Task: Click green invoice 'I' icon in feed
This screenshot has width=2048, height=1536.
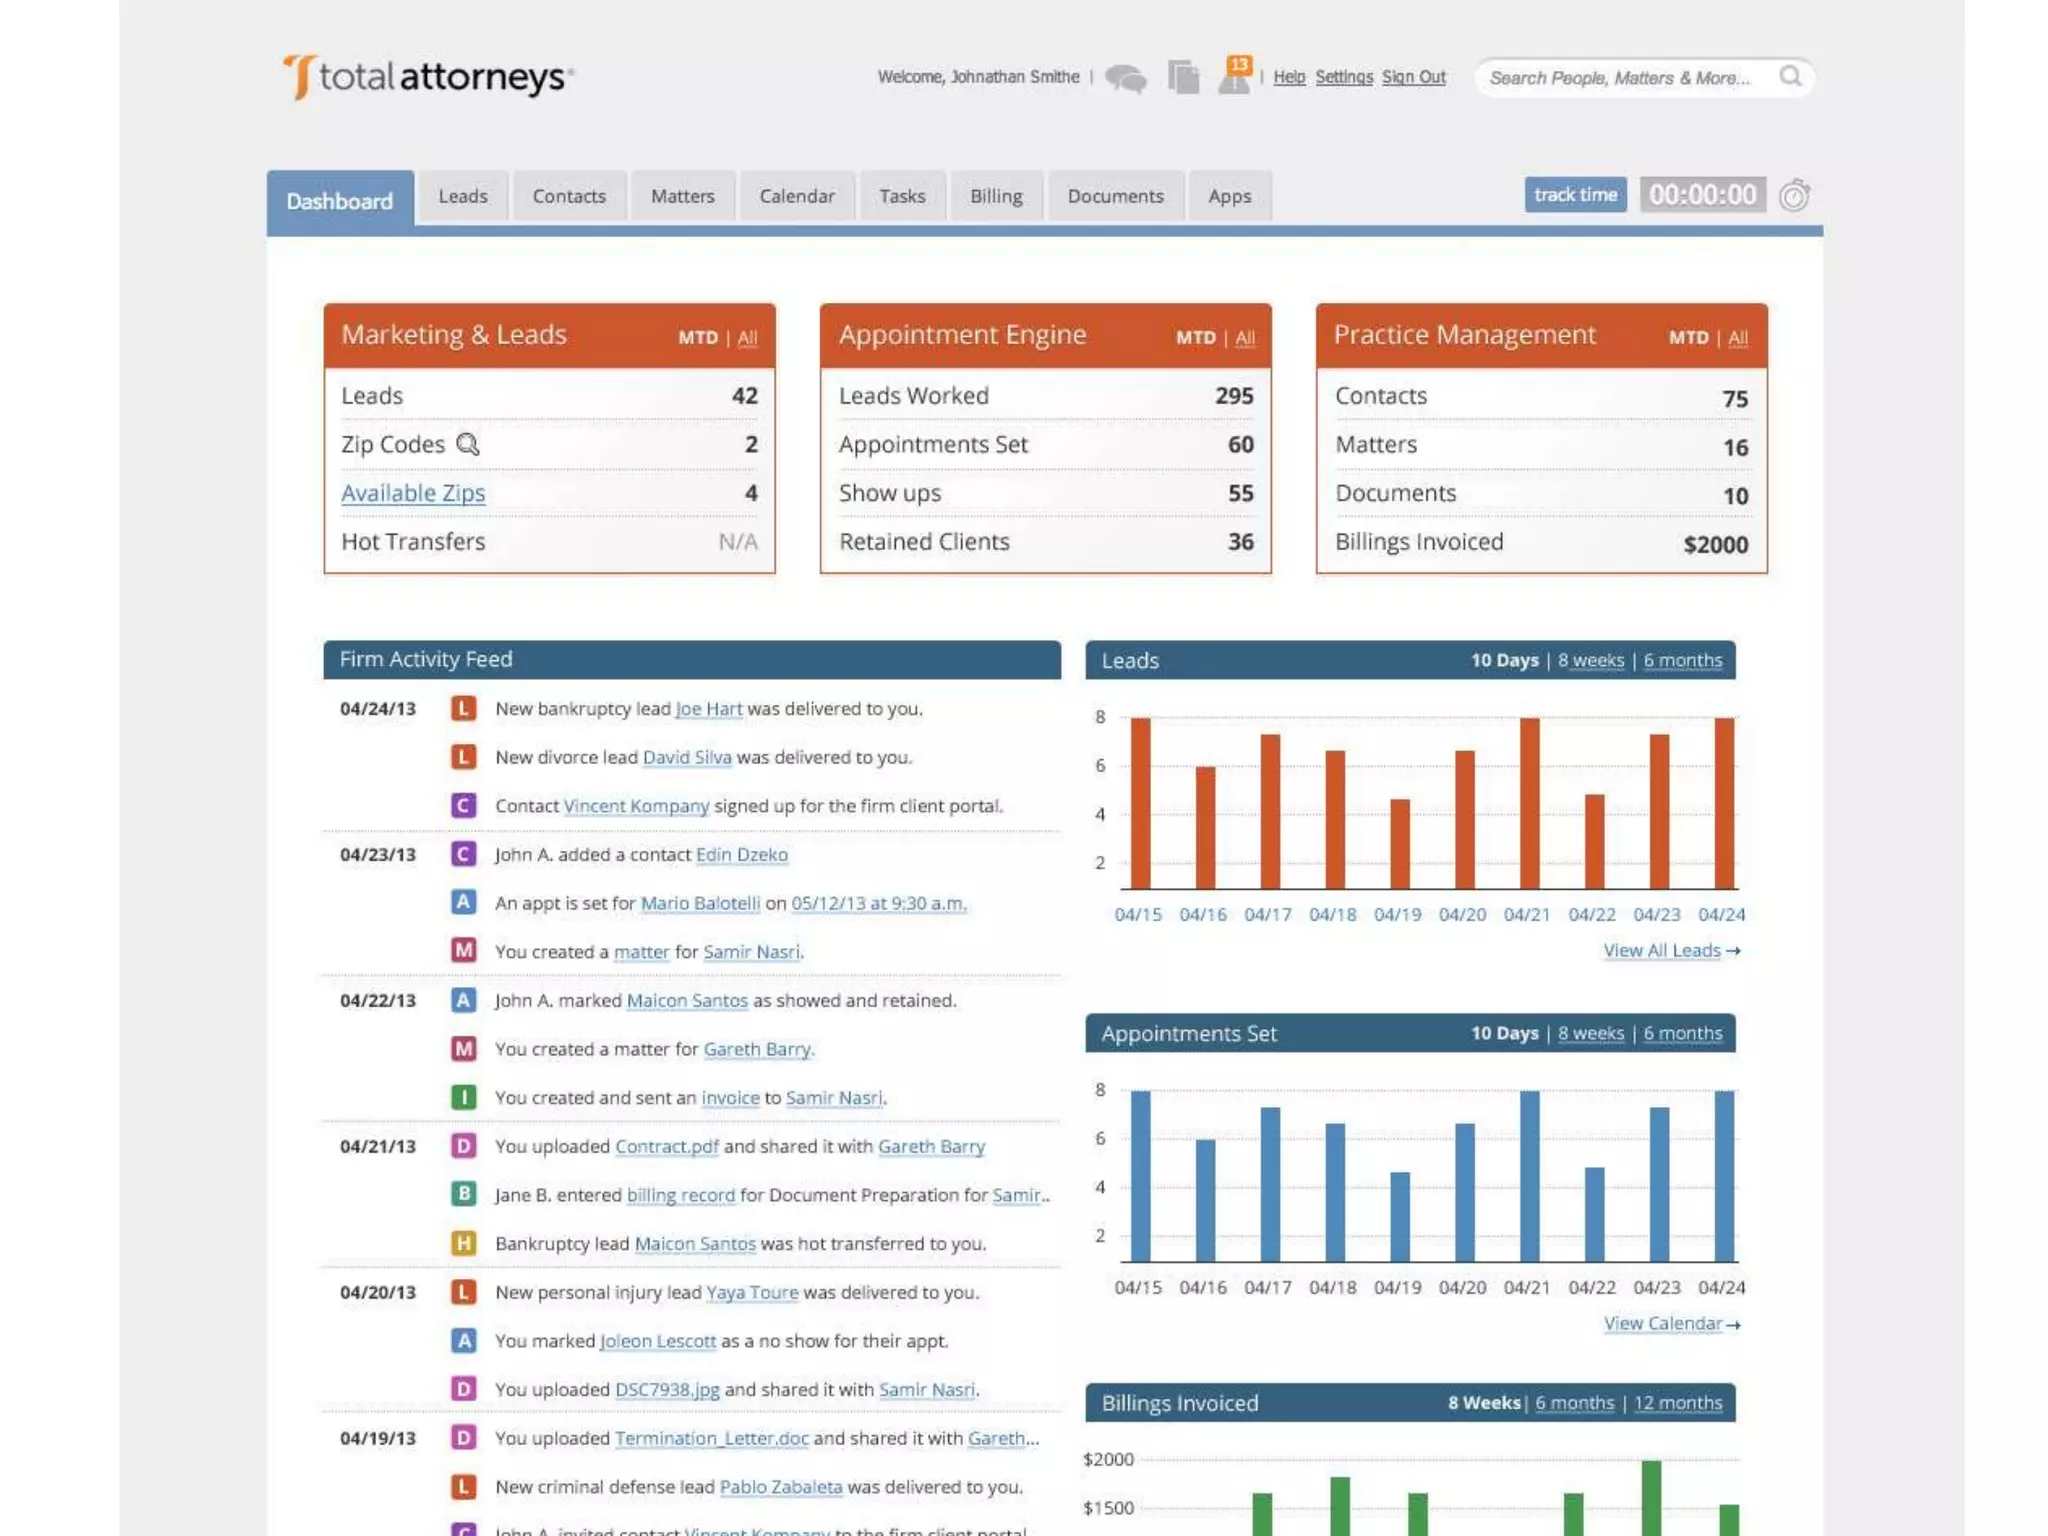Action: tap(463, 1097)
